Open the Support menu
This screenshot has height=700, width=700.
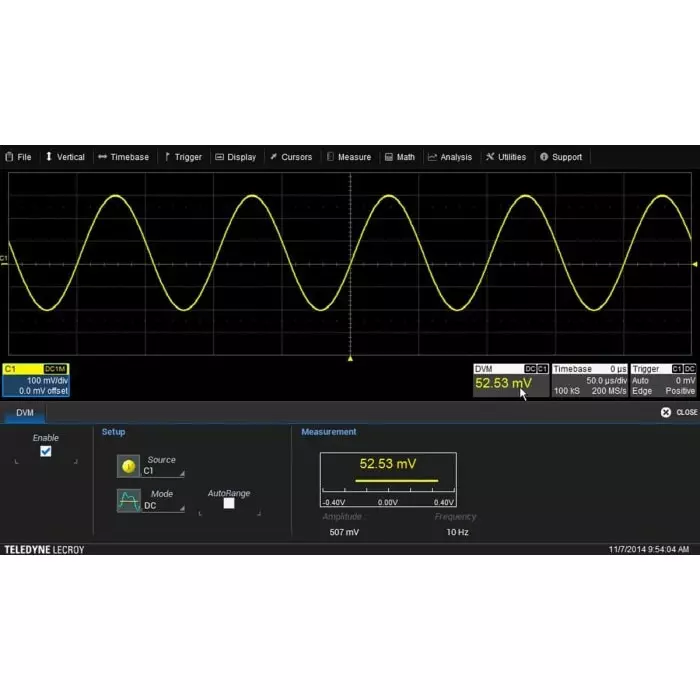pyautogui.click(x=561, y=157)
